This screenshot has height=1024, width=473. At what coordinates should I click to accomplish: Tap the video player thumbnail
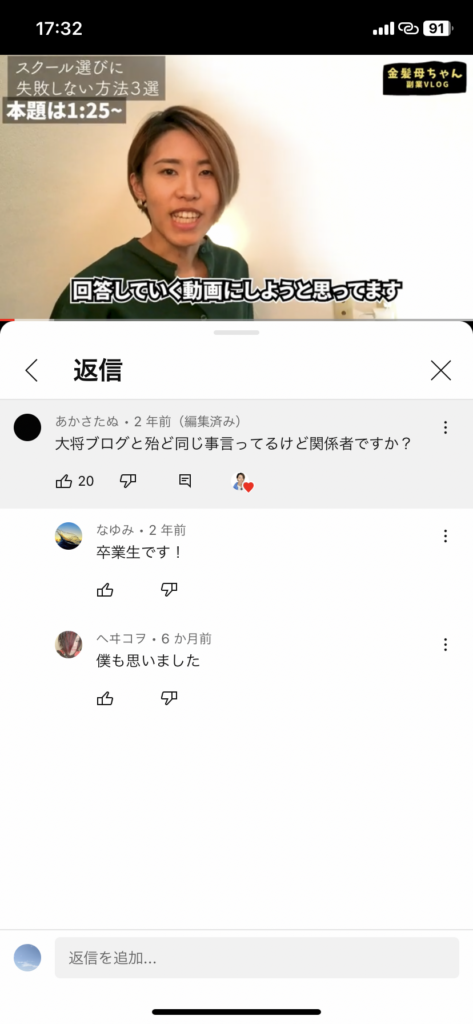(x=236, y=187)
